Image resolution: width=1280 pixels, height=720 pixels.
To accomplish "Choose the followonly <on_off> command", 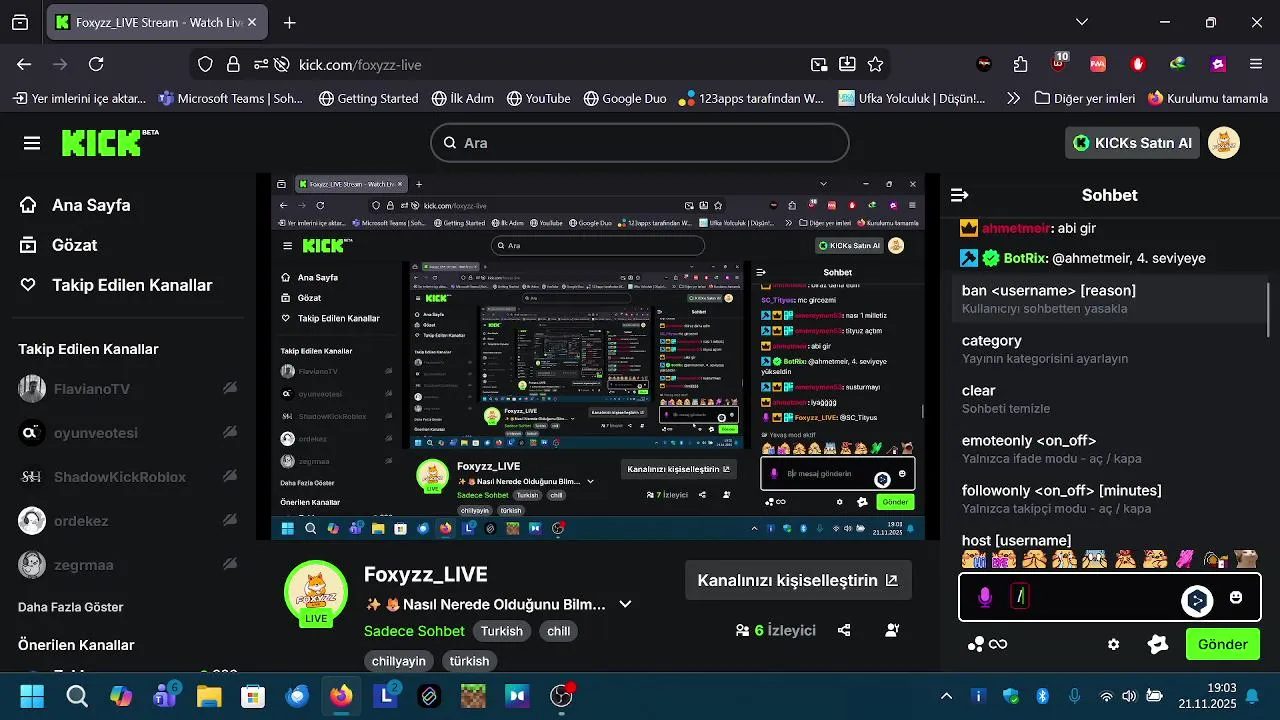I will 1110,499.
